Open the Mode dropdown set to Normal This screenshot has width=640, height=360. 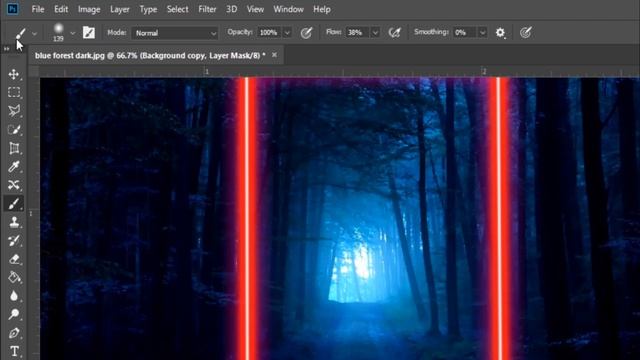[x=174, y=33]
